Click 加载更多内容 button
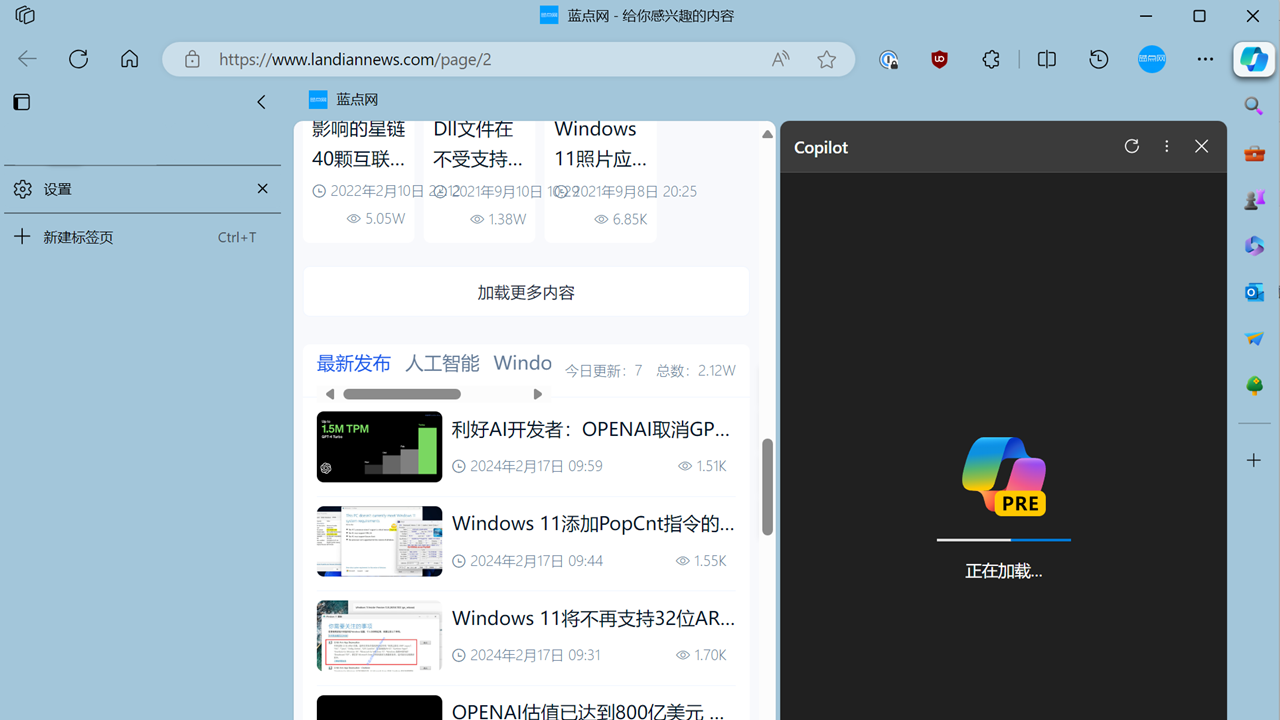 (x=526, y=292)
